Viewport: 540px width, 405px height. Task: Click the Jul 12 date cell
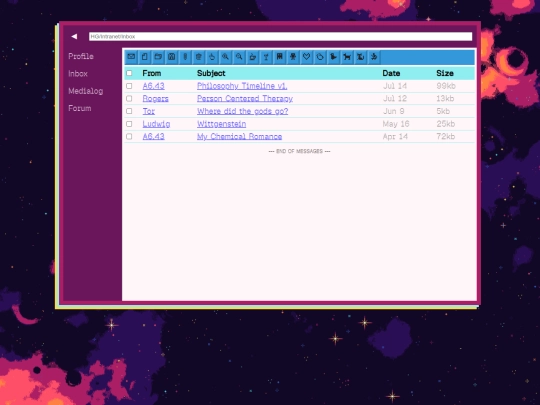(395, 98)
